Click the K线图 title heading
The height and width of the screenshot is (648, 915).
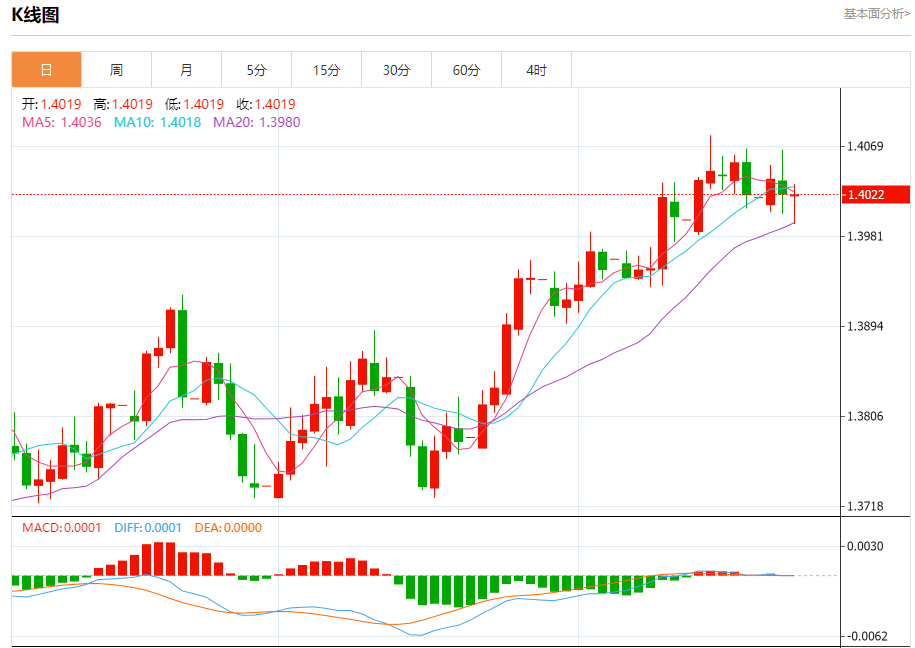tap(36, 14)
